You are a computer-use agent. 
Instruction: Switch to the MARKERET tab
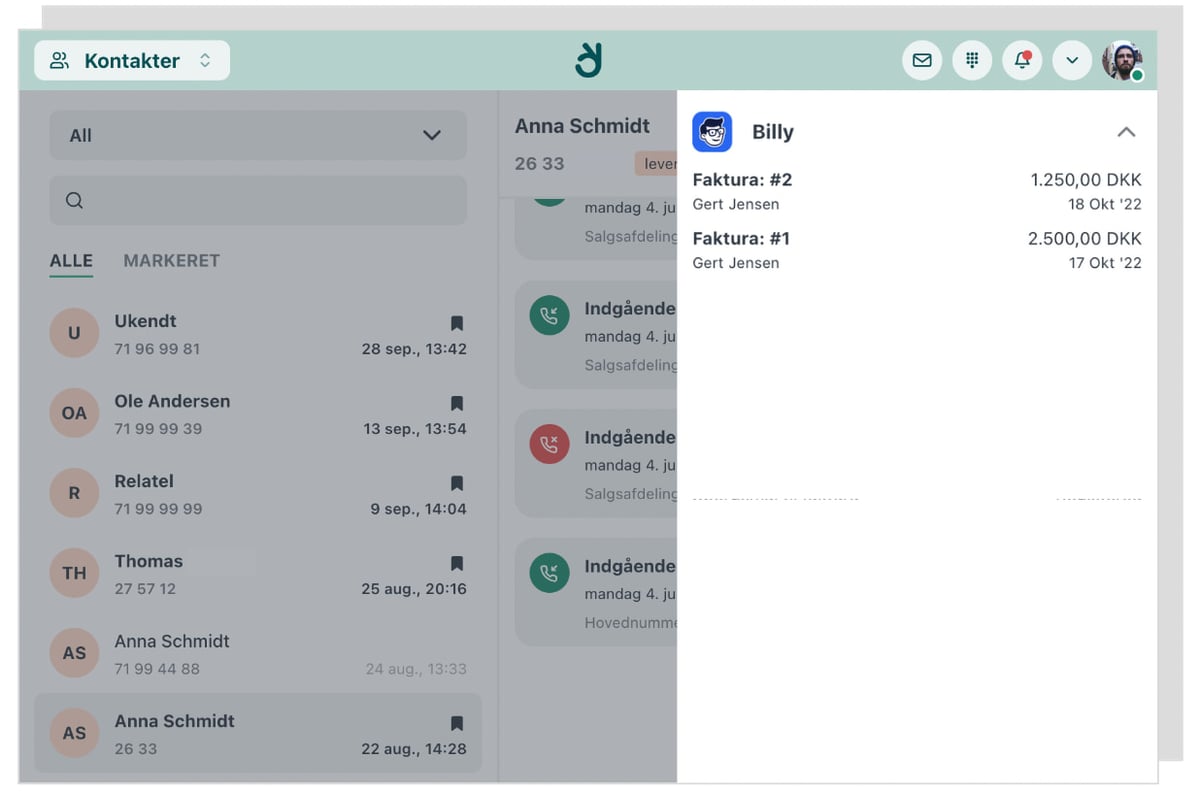(x=171, y=261)
